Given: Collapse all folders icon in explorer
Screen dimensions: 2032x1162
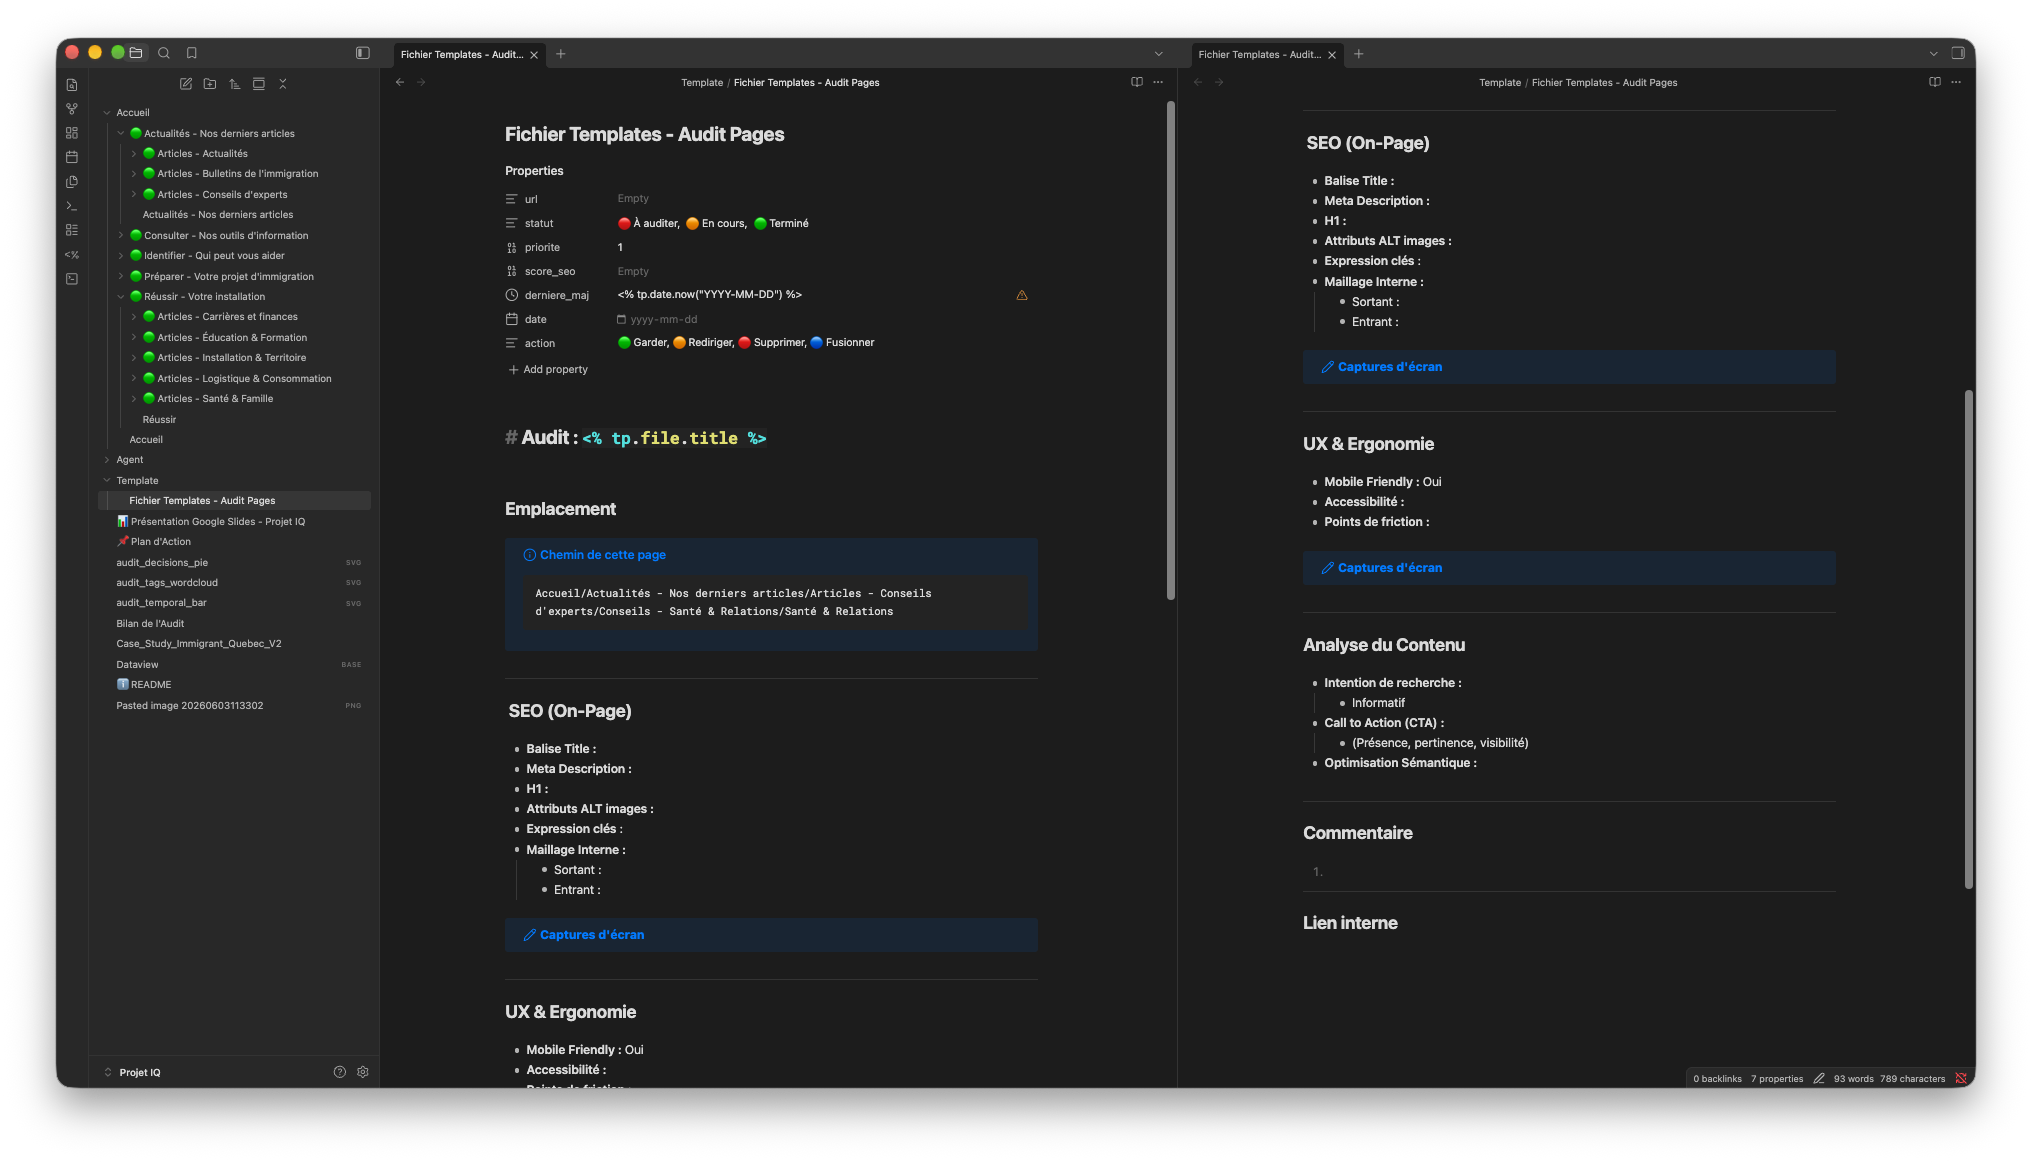Looking at the screenshot, I should pyautogui.click(x=283, y=84).
